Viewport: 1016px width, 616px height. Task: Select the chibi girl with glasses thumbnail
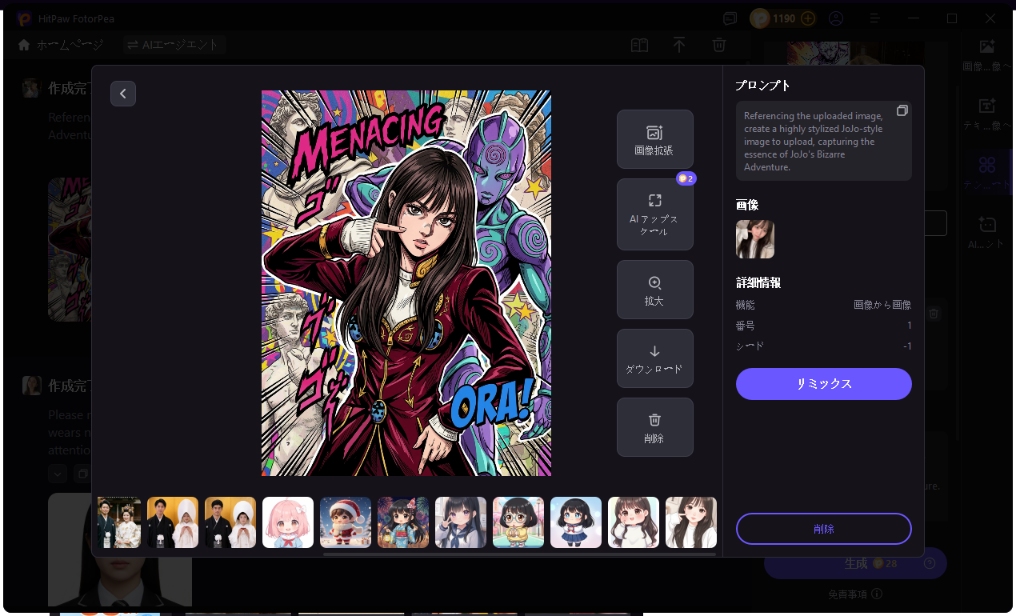pyautogui.click(x=518, y=522)
